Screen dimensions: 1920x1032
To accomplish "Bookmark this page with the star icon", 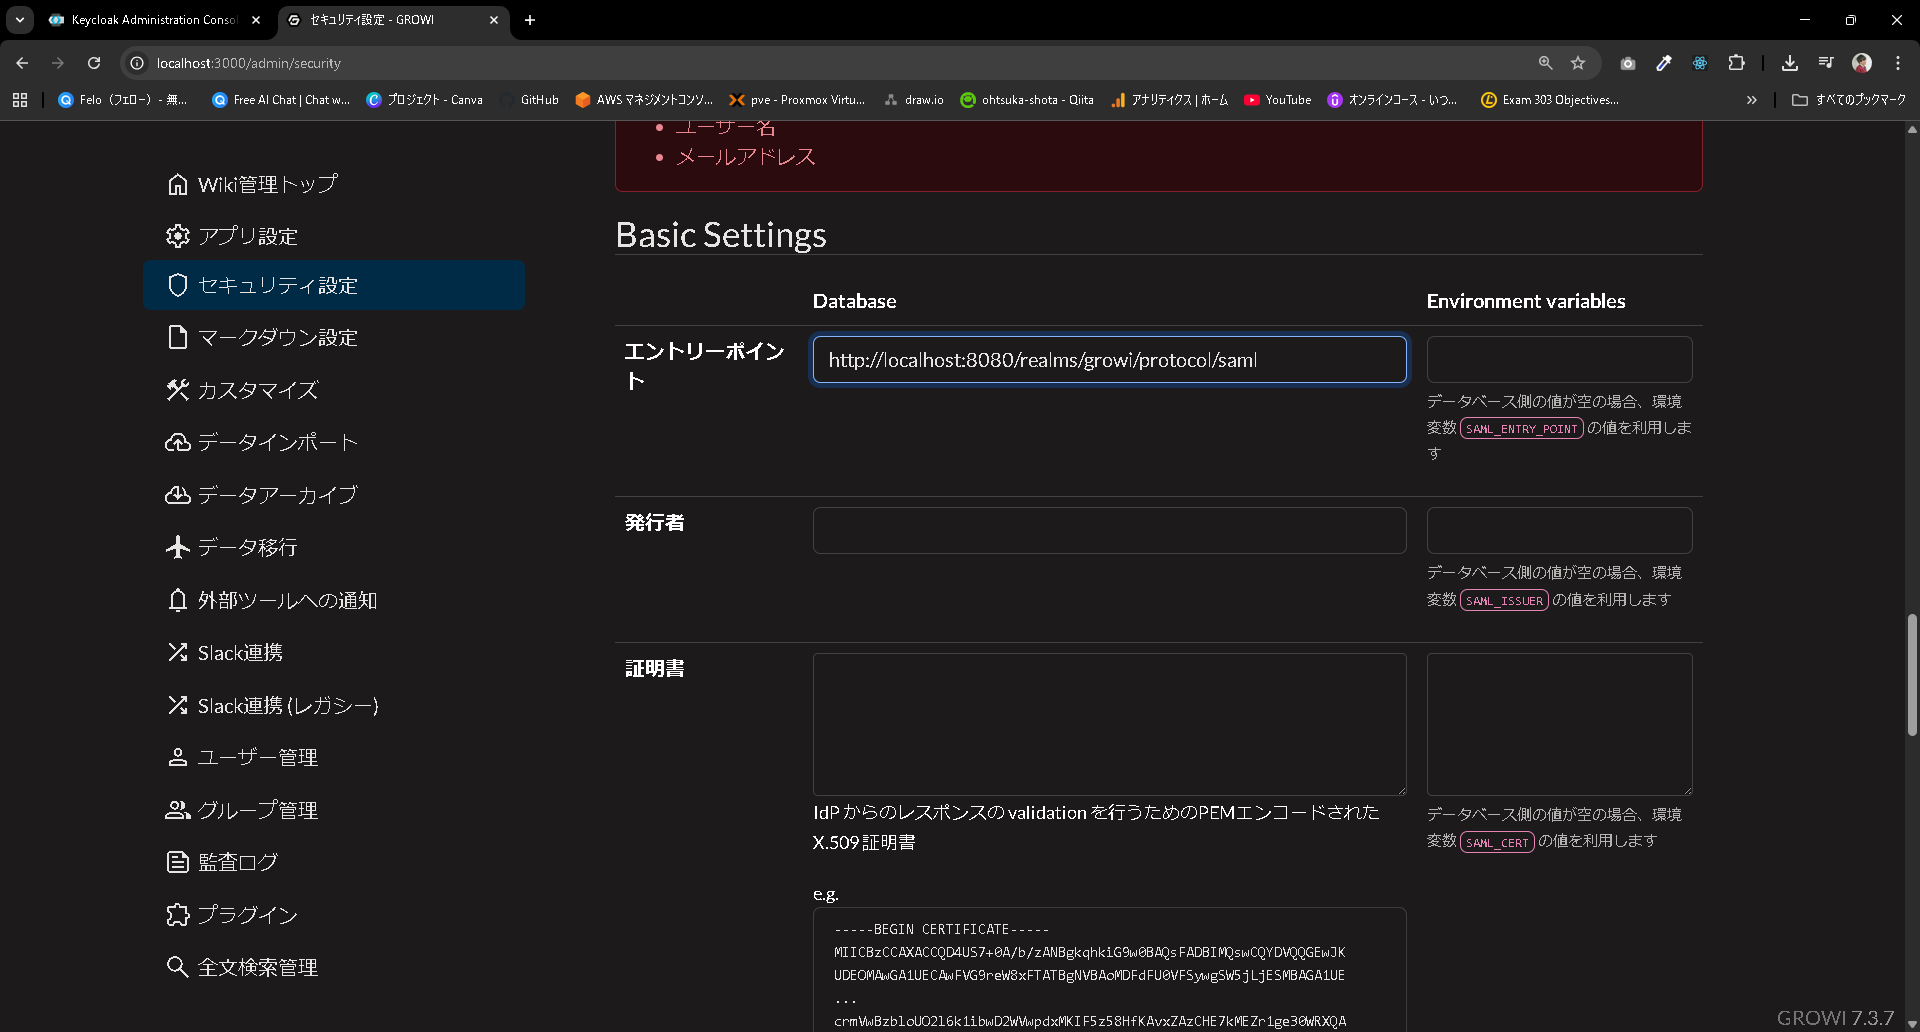I will [1578, 63].
